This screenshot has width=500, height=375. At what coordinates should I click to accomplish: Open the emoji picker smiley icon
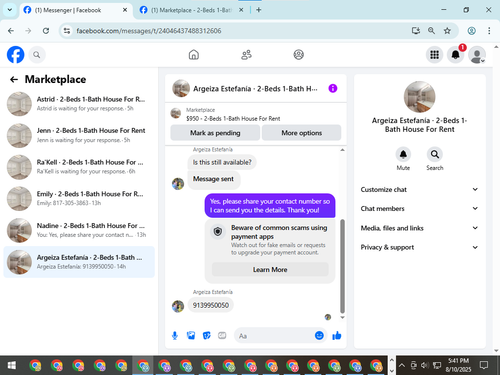(319, 335)
